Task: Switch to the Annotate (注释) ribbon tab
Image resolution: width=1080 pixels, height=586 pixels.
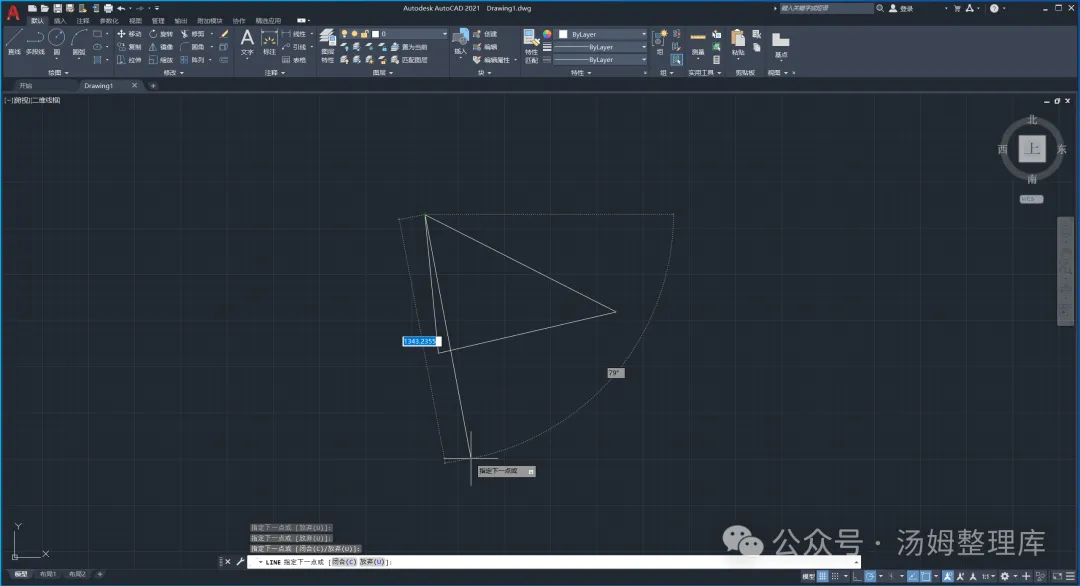Action: 83,21
